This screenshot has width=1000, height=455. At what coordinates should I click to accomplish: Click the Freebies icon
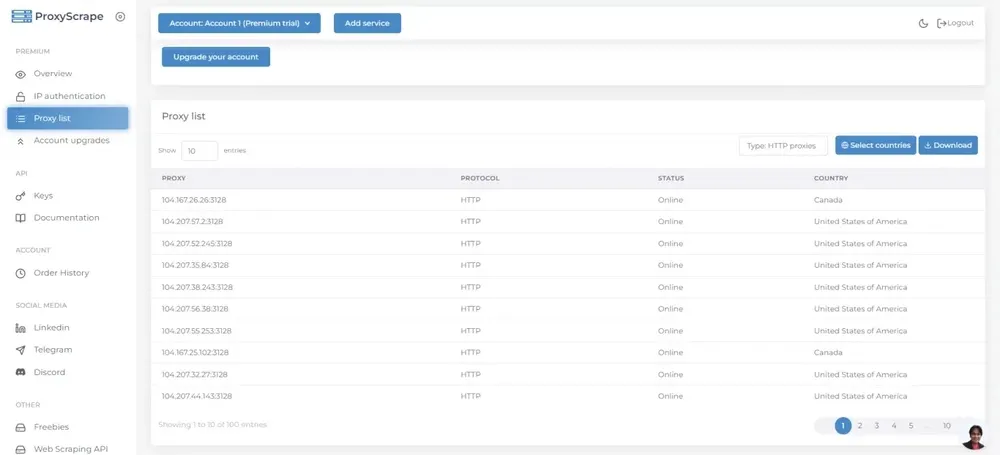(x=20, y=427)
